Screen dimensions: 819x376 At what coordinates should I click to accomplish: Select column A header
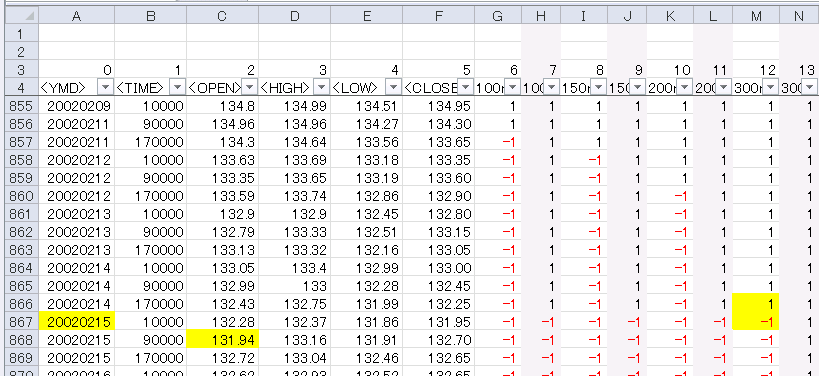[x=76, y=16]
